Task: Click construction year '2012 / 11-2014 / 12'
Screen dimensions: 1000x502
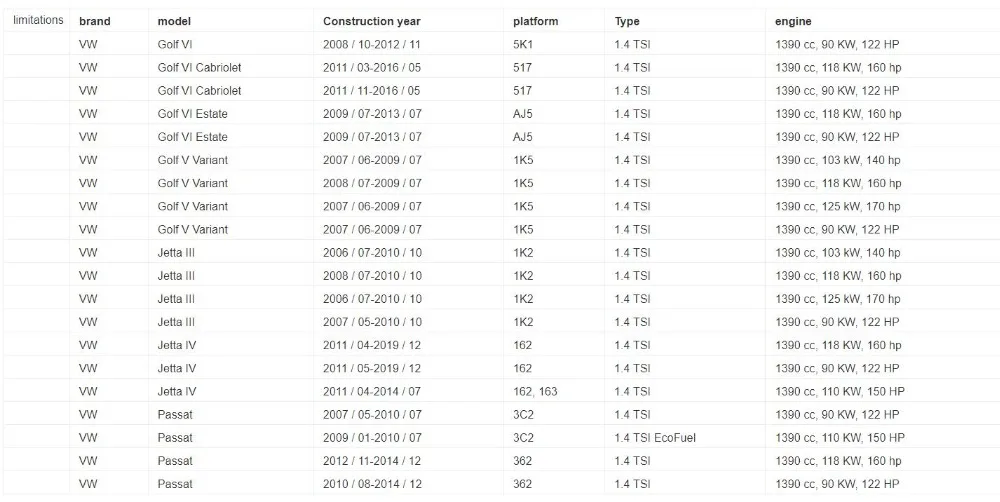Action: click(372, 461)
